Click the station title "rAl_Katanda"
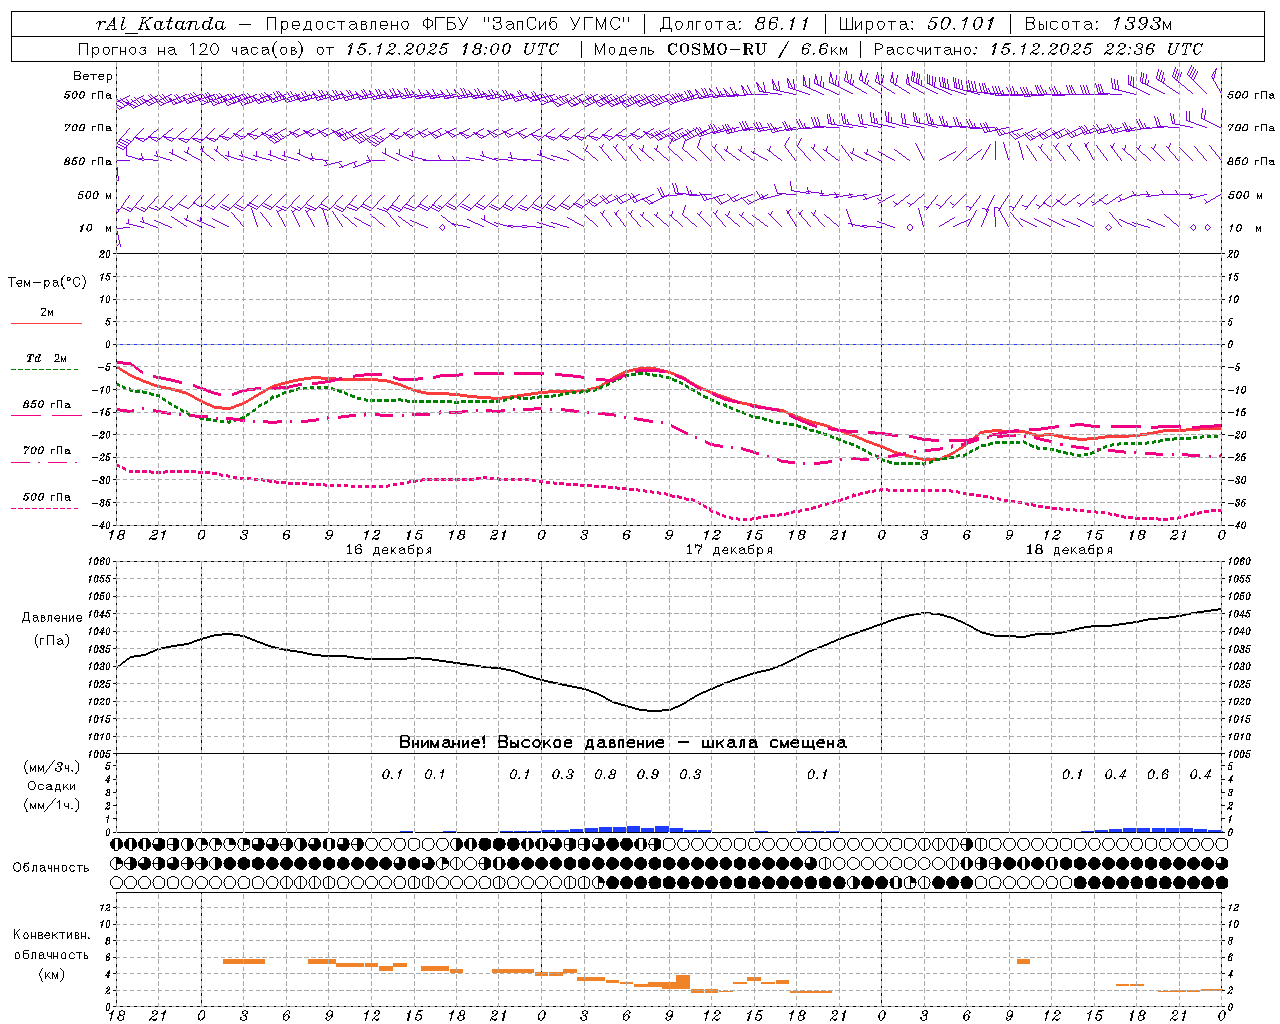Viewport: 1280px width, 1024px height. [x=161, y=24]
